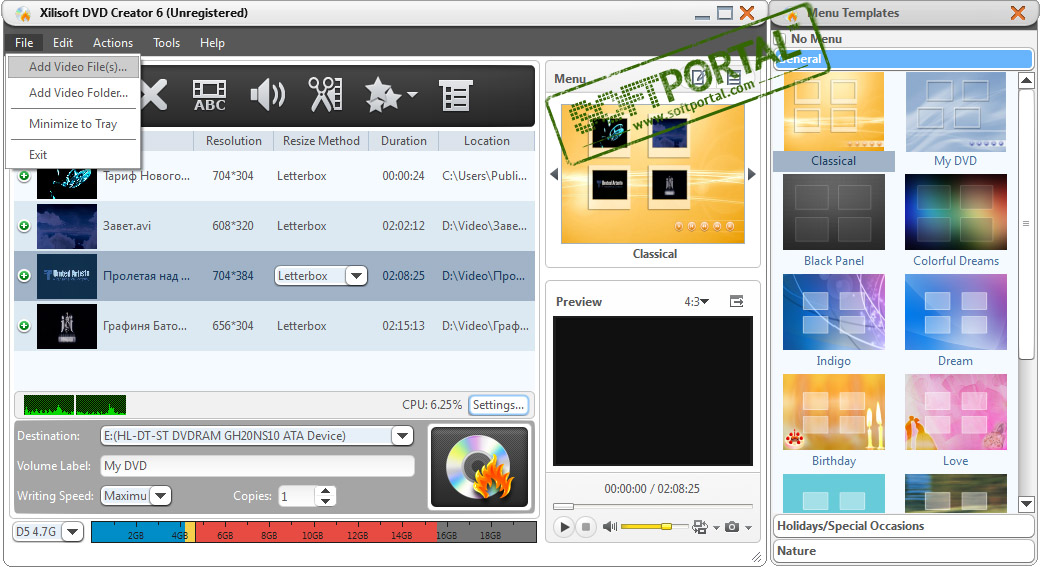Select the Indigo menu template
Image resolution: width=1041 pixels, height=567 pixels.
pyautogui.click(x=834, y=321)
